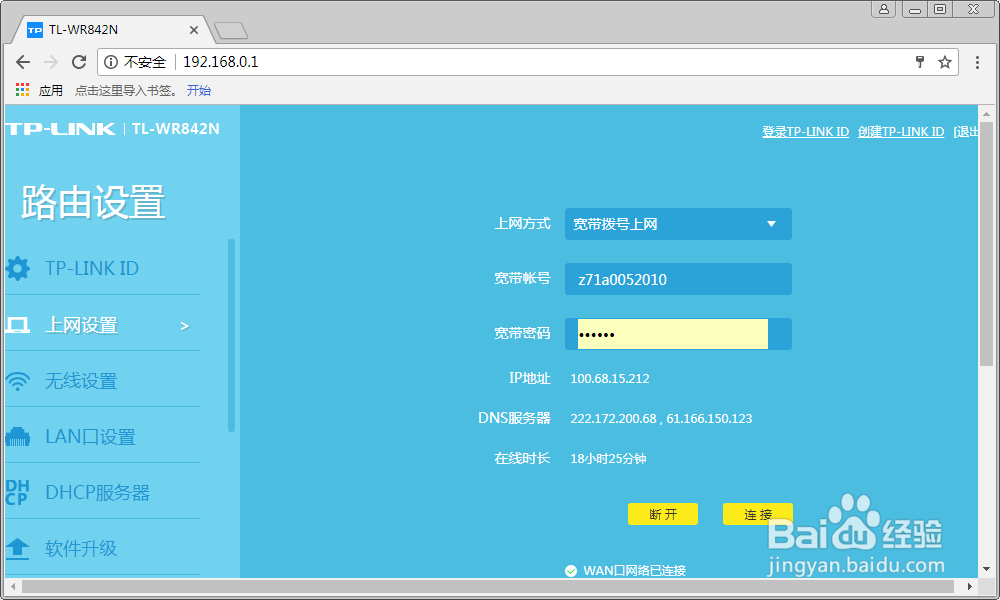Click the dropdown arrow beside 宽带拨号上网

[x=771, y=224]
